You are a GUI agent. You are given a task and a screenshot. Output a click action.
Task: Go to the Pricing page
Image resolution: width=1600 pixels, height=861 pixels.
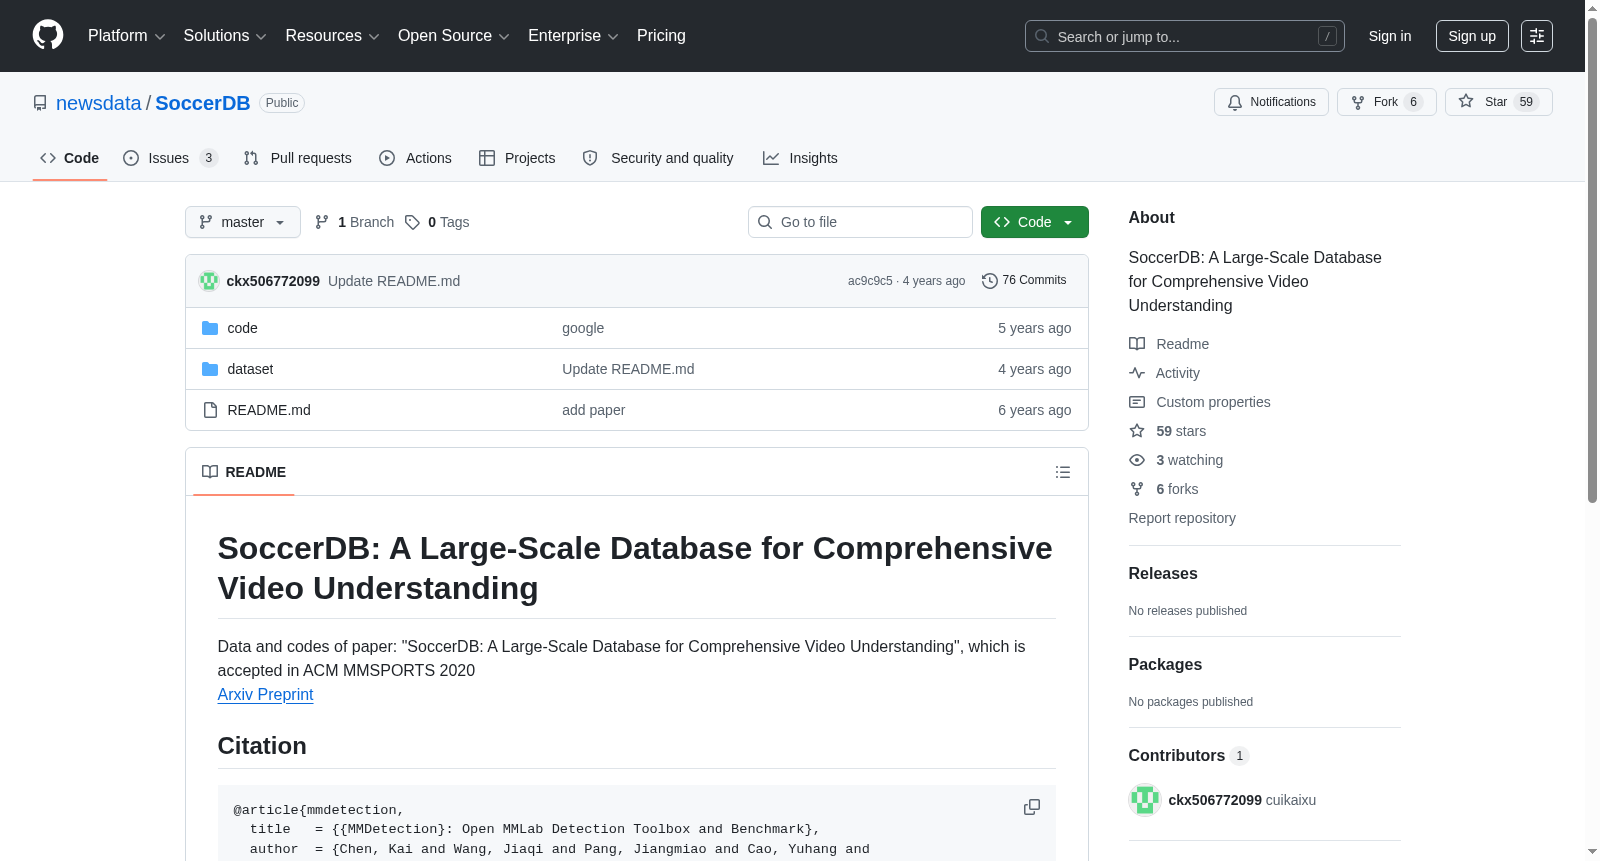pyautogui.click(x=661, y=36)
